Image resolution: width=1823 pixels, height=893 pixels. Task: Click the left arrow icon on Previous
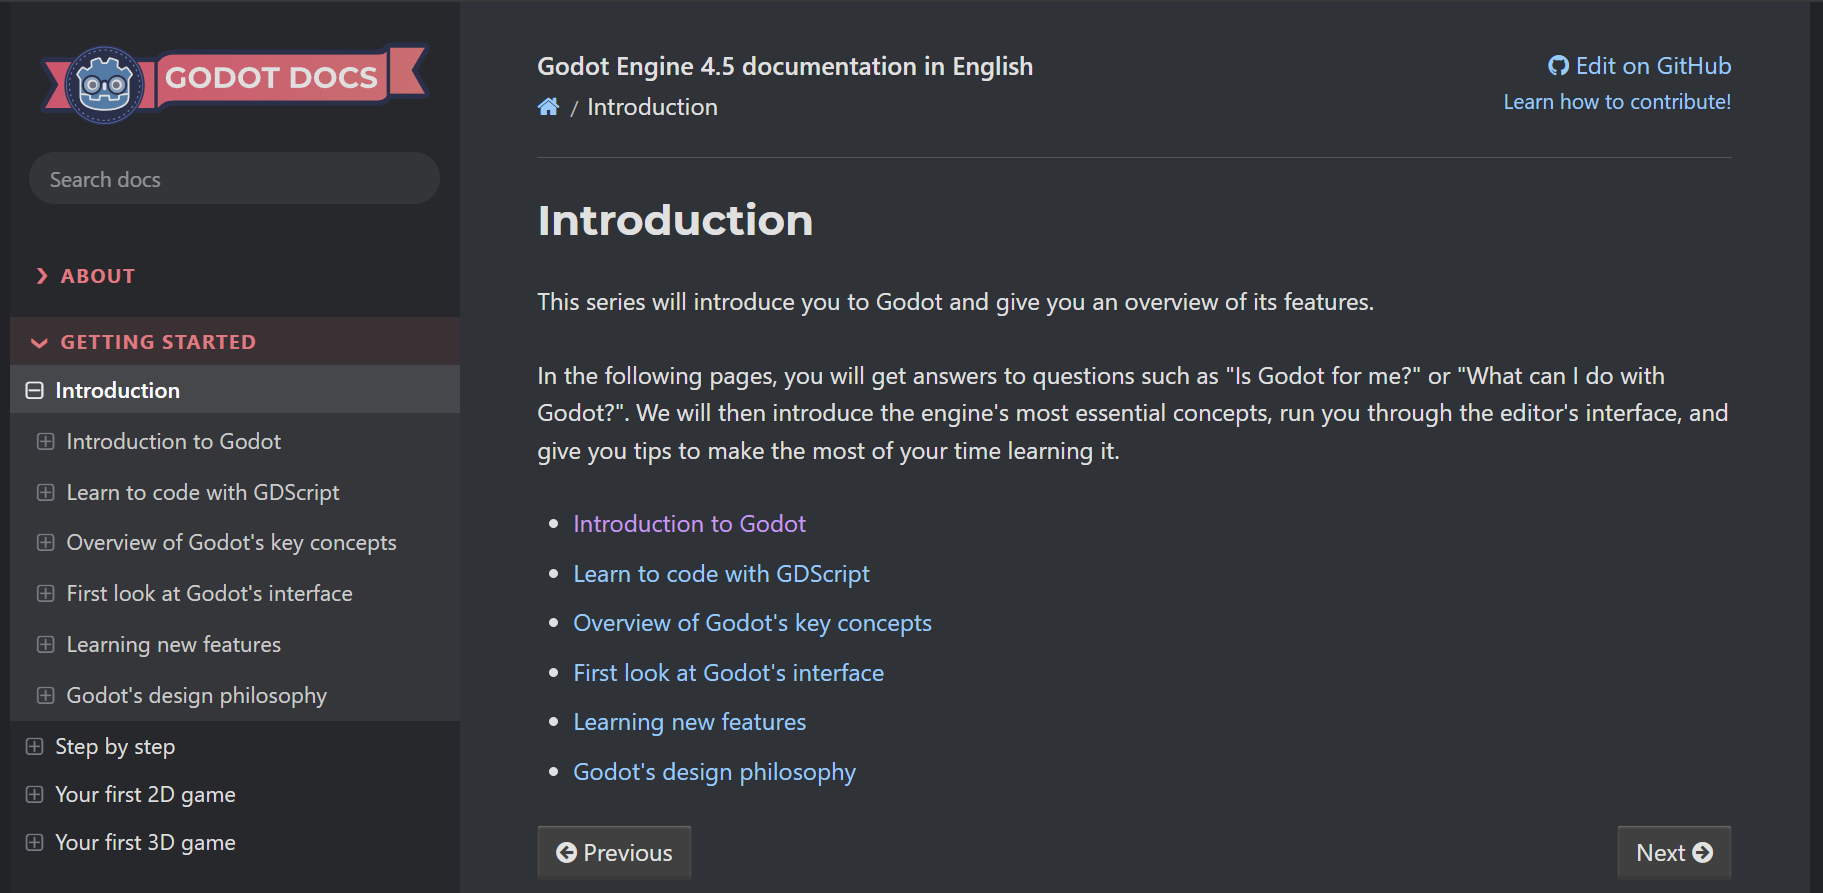click(x=566, y=853)
